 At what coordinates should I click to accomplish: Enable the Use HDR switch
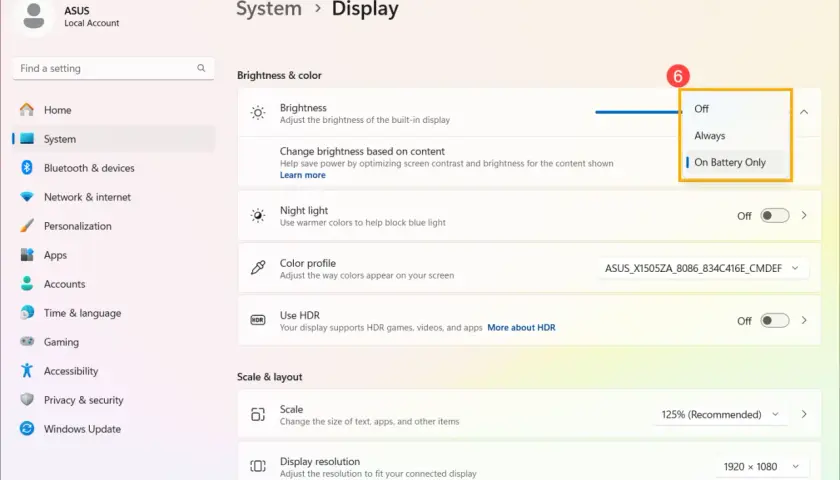pos(775,320)
